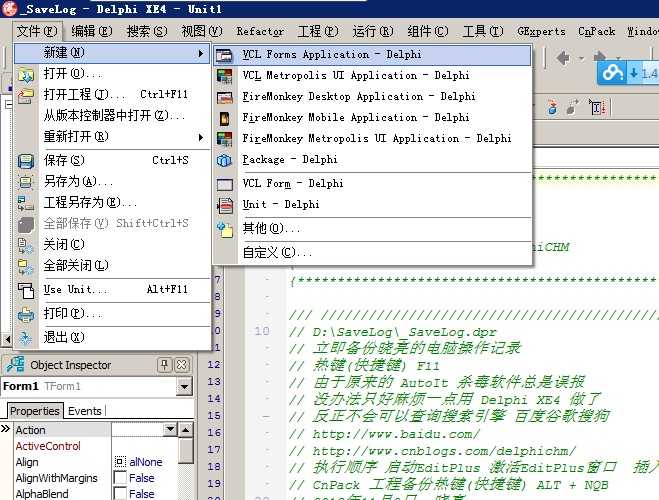Click the text cursor toolbar icon
659x500 pixels.
pyautogui.click(x=597, y=108)
